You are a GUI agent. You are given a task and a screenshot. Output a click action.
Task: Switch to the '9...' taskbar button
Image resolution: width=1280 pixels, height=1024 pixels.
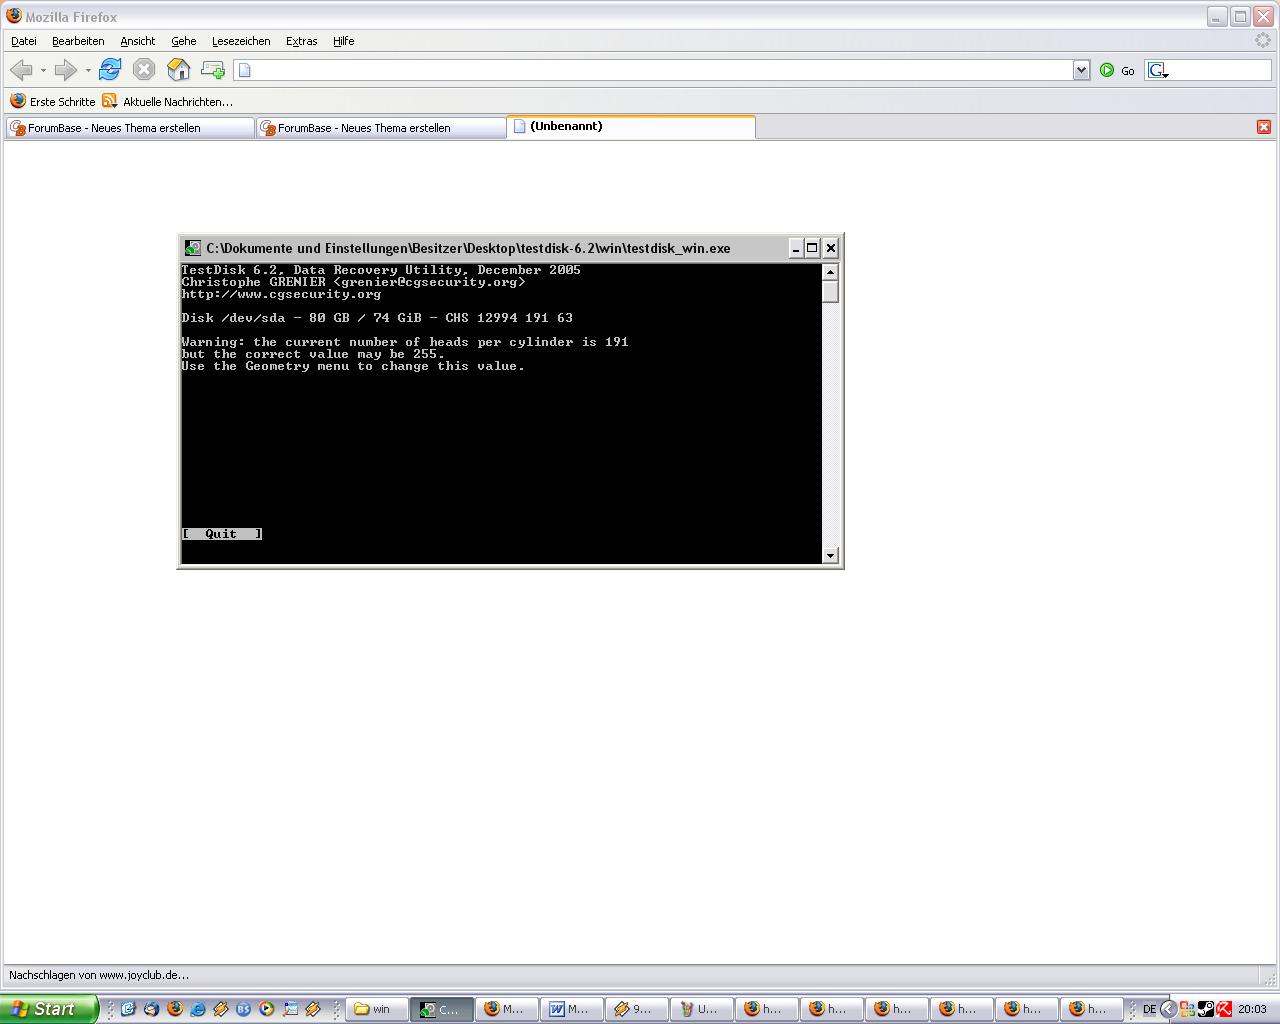(636, 1009)
